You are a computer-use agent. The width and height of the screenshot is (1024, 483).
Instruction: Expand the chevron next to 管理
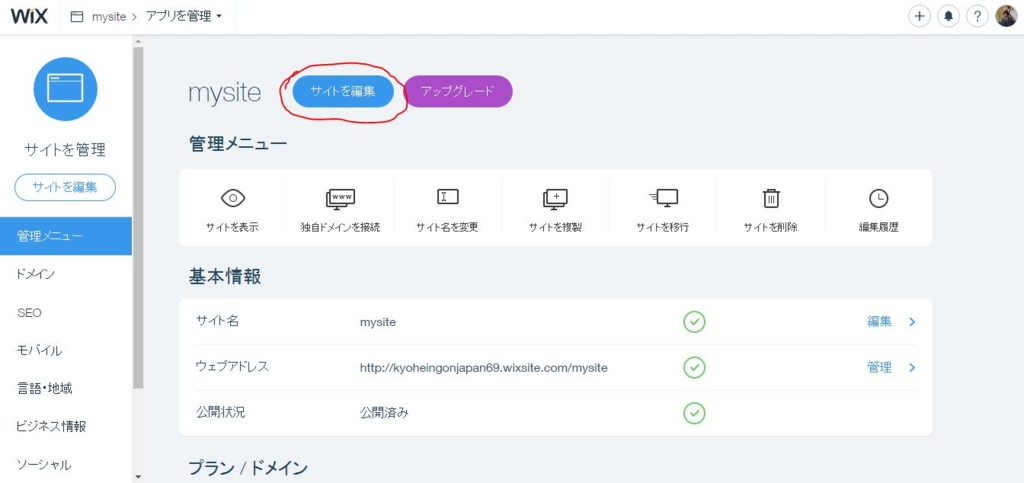[912, 367]
